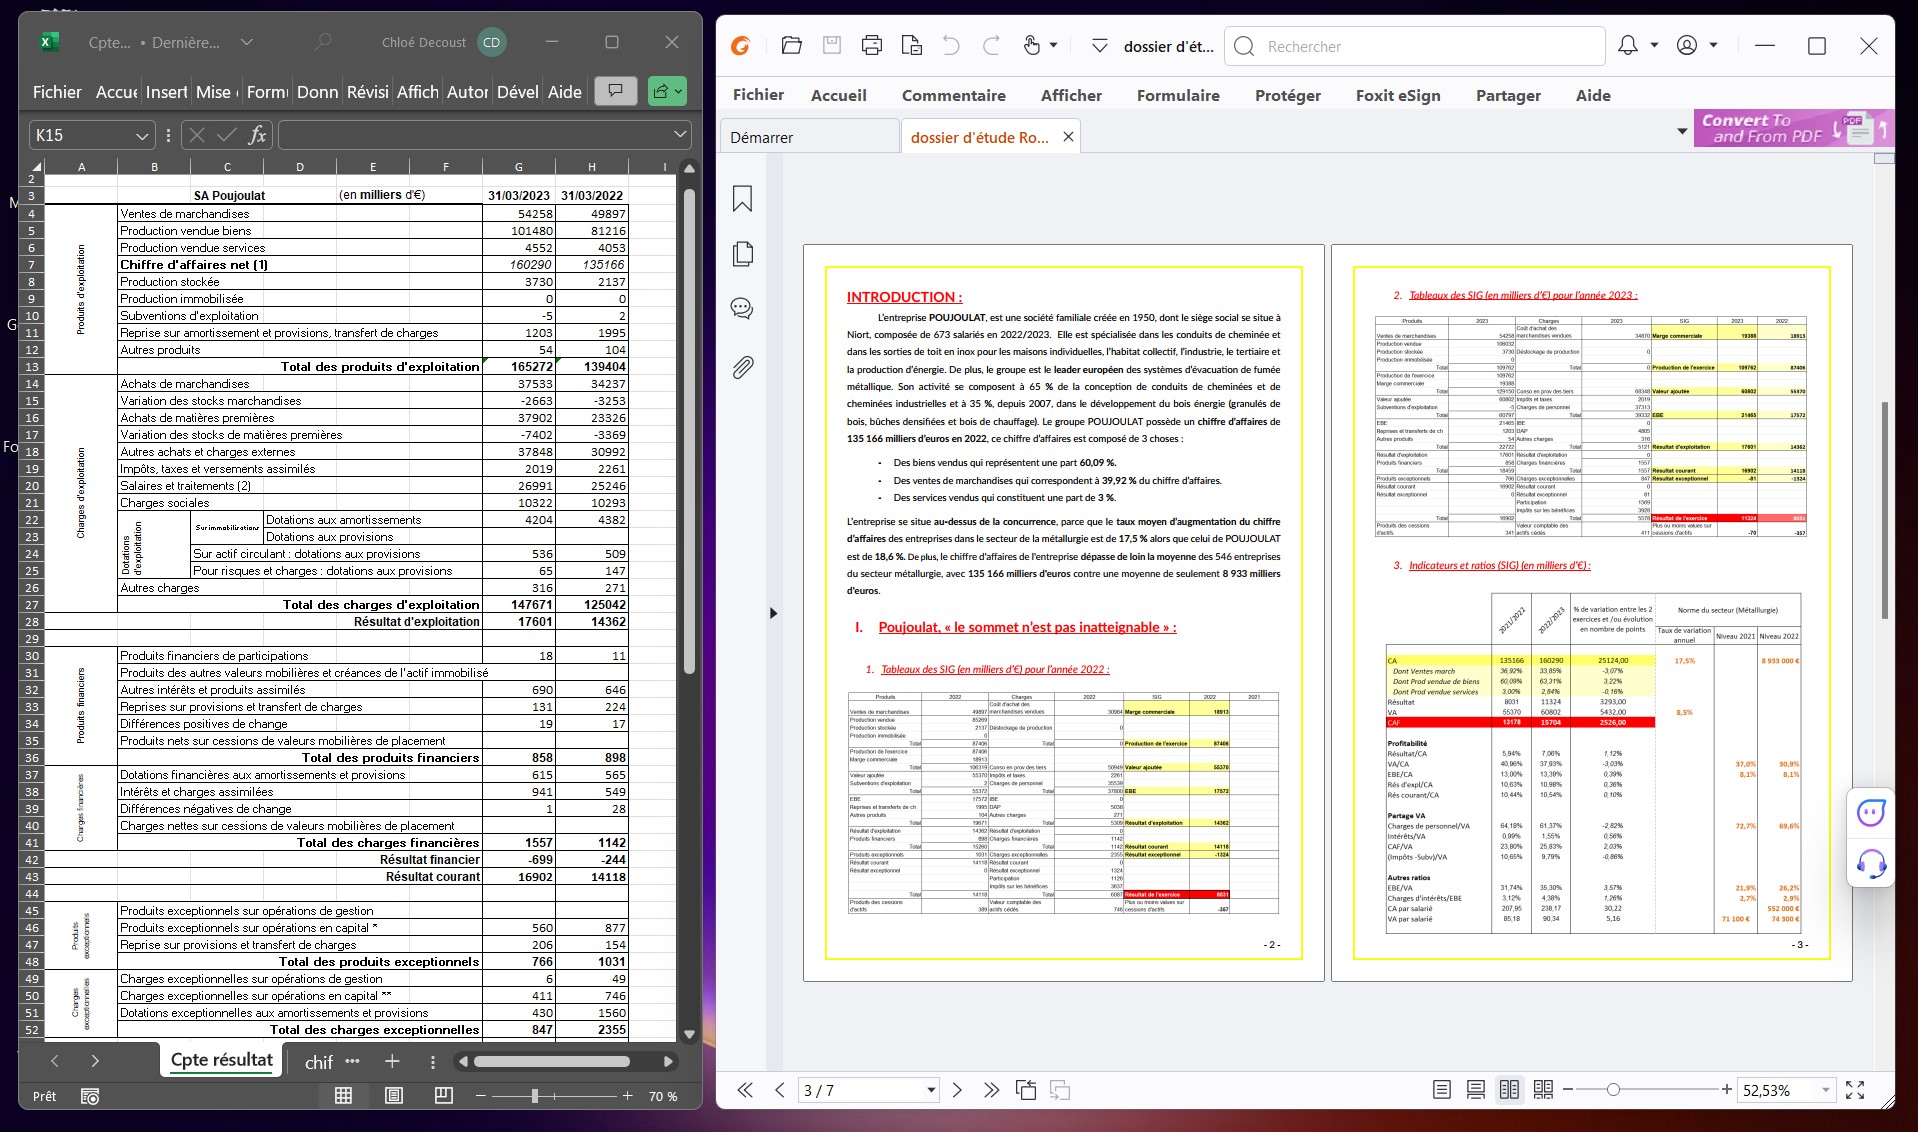
Task: Expand the page number dropdown
Action: [931, 1090]
